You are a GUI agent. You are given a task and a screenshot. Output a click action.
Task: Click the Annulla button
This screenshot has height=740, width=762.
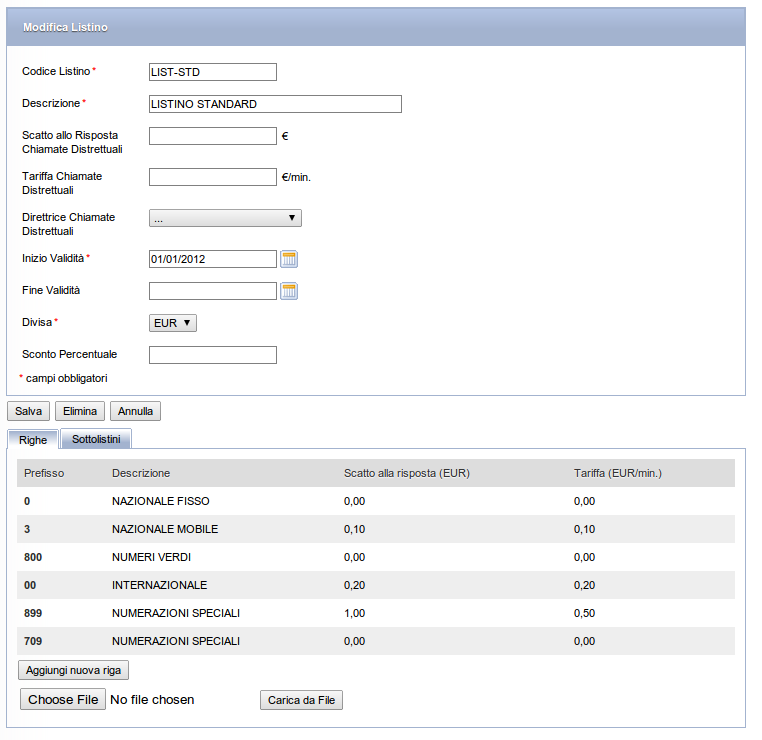coord(135,411)
